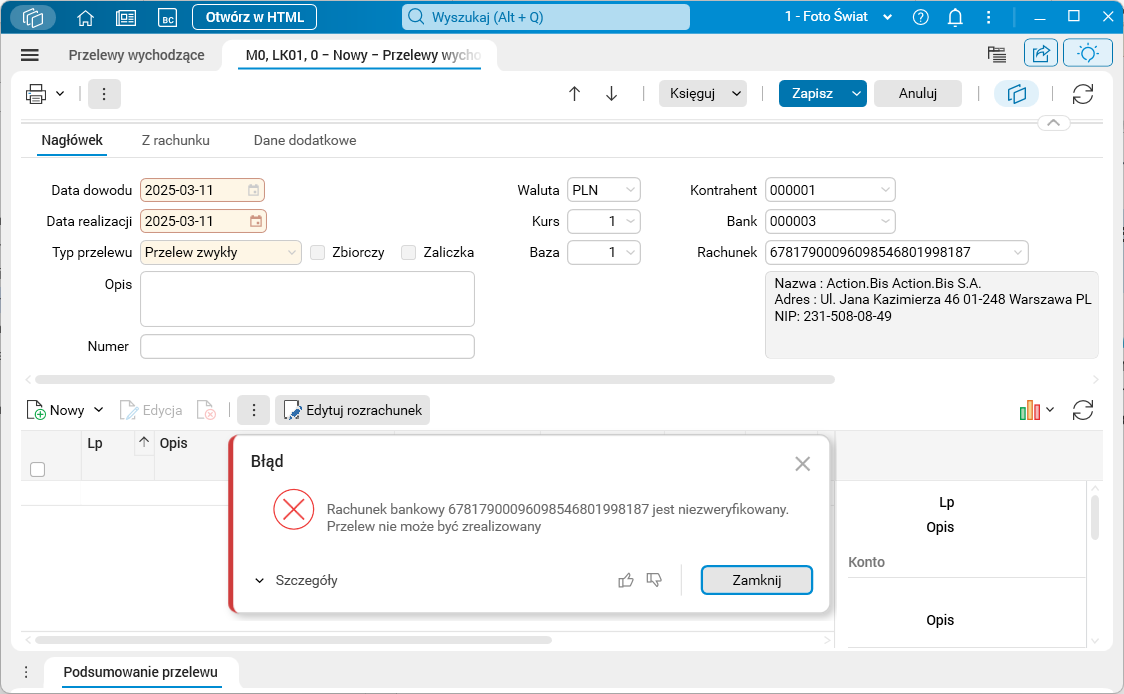Click the printer icon
The height and width of the screenshot is (694, 1124).
pyautogui.click(x=36, y=94)
